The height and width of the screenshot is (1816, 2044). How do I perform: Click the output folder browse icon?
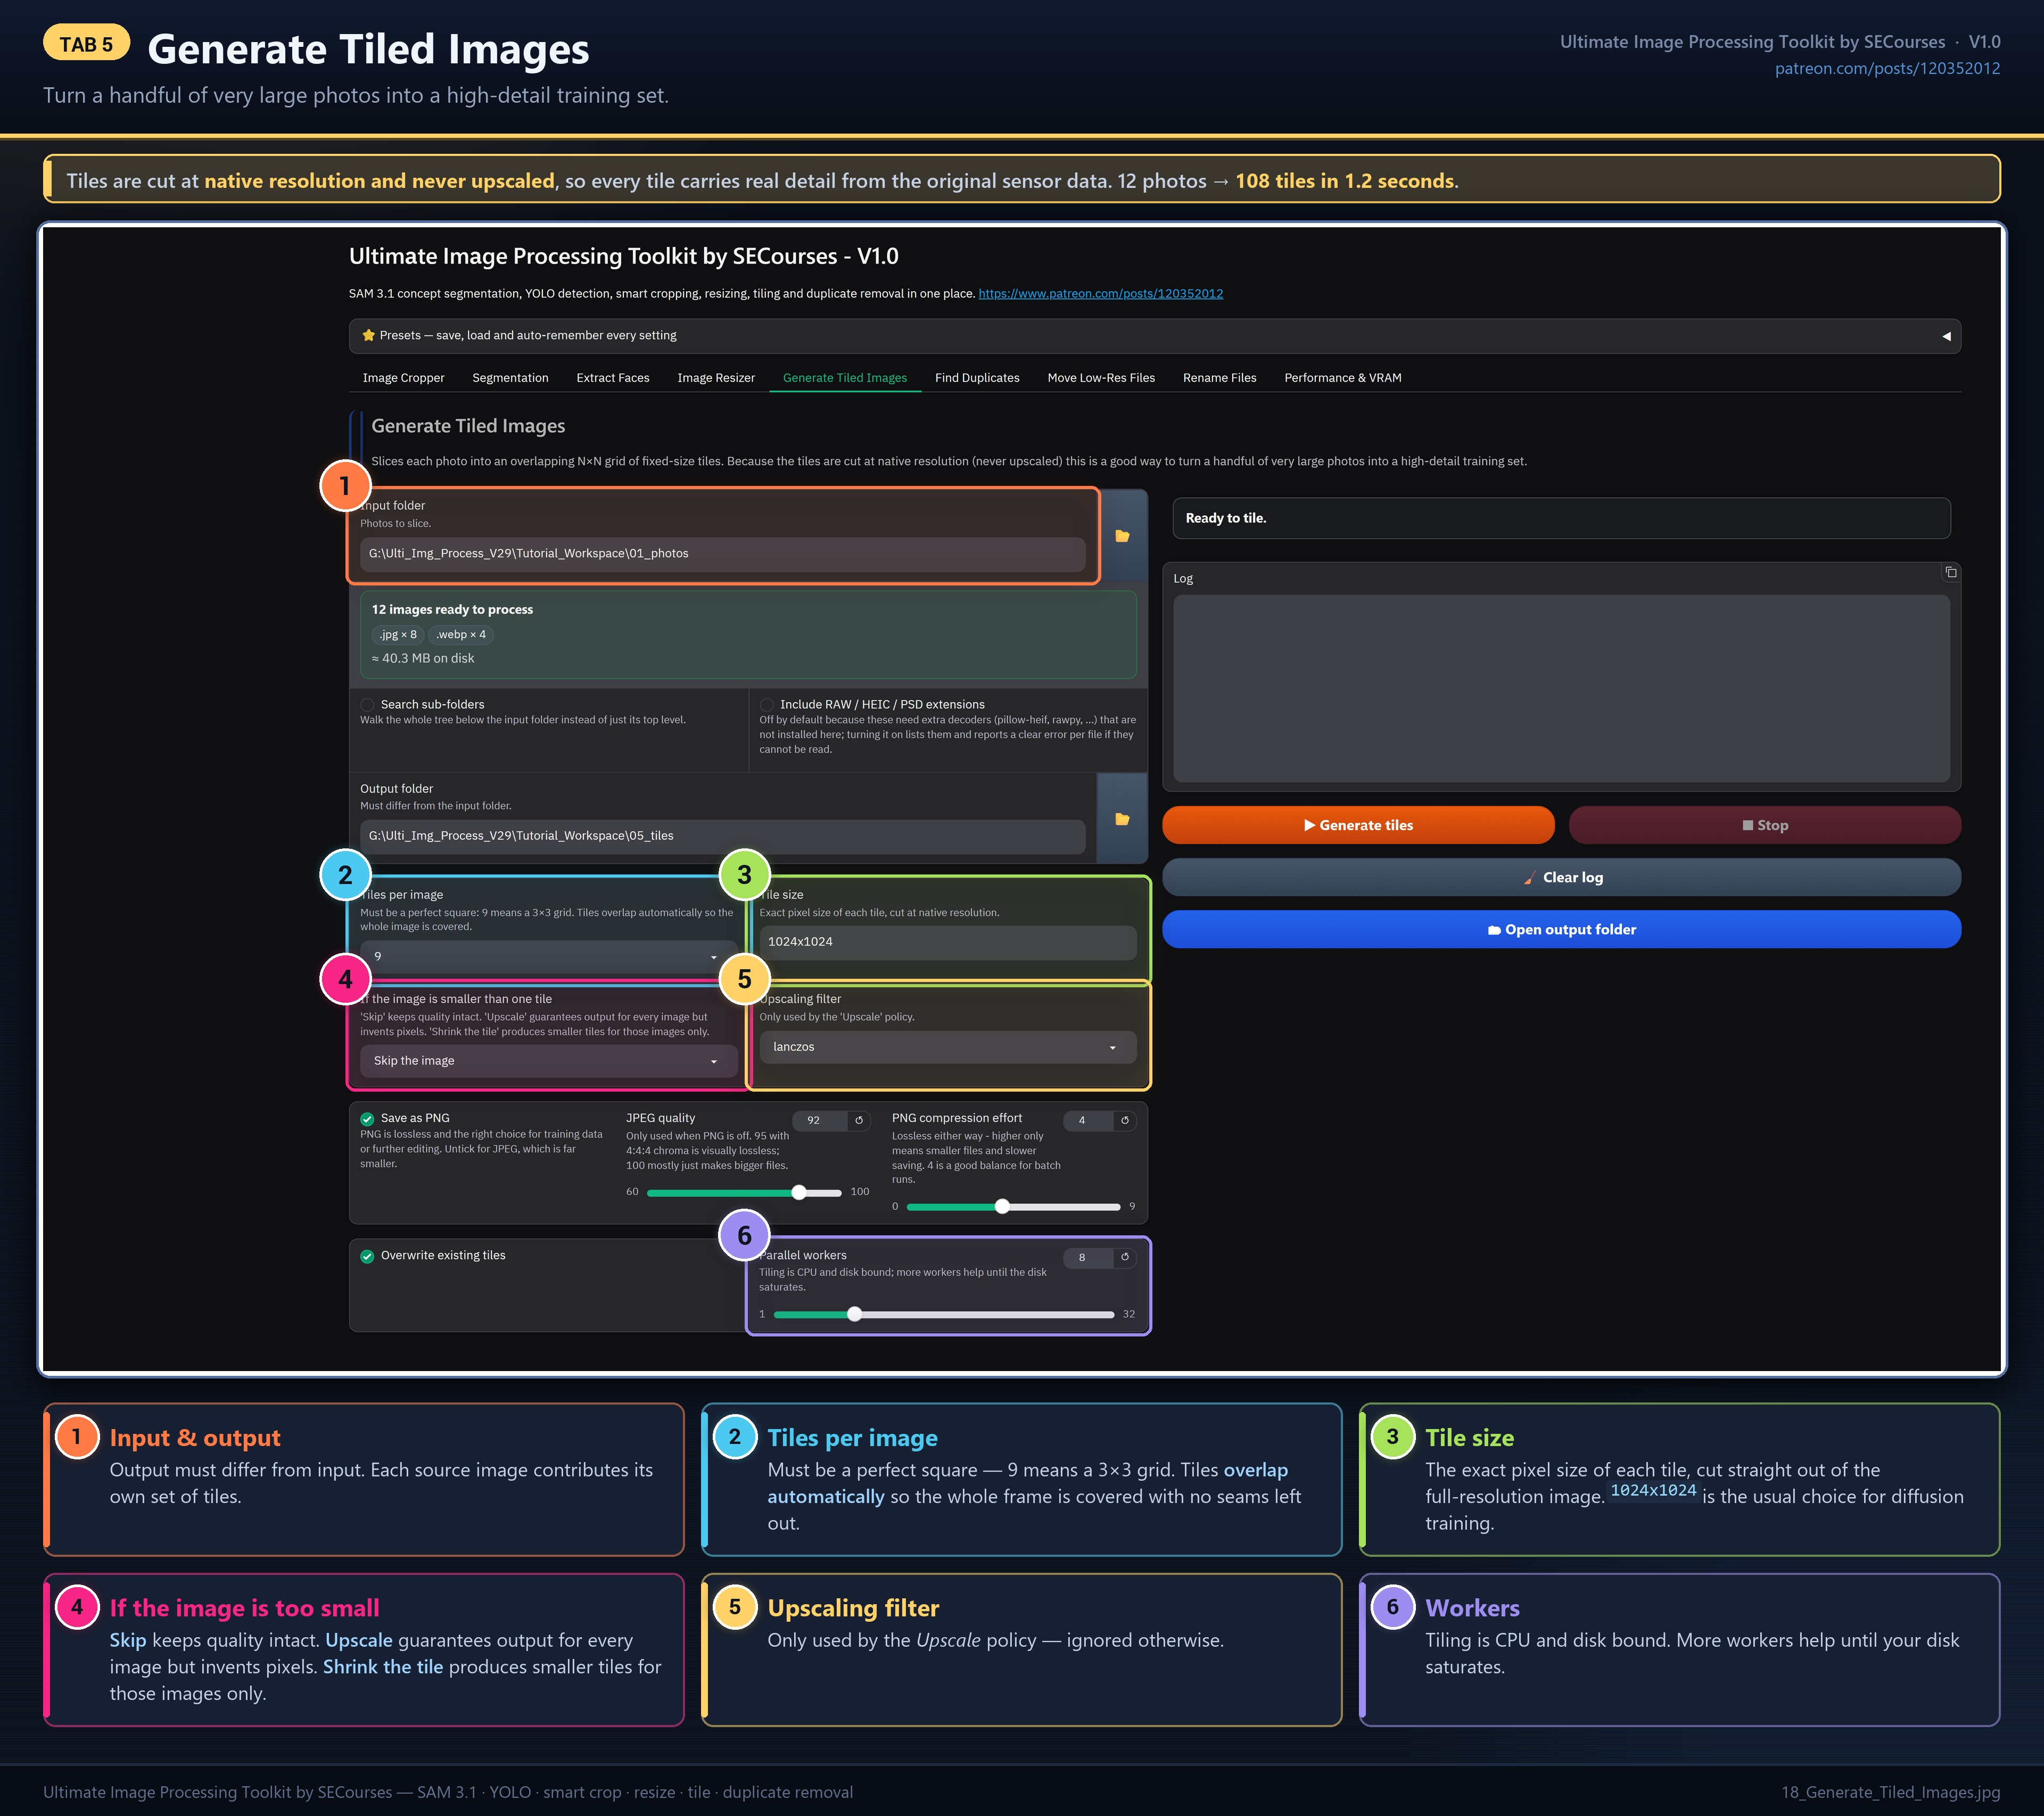pyautogui.click(x=1122, y=819)
